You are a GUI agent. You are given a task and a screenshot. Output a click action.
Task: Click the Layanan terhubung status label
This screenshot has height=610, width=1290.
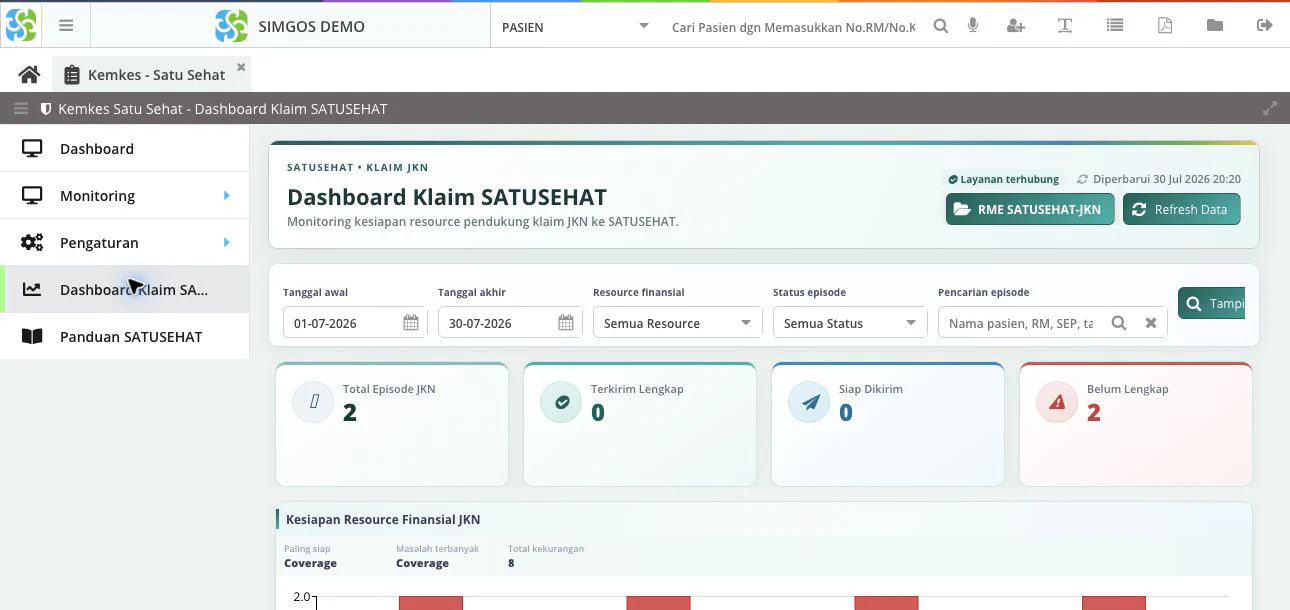(x=1004, y=179)
